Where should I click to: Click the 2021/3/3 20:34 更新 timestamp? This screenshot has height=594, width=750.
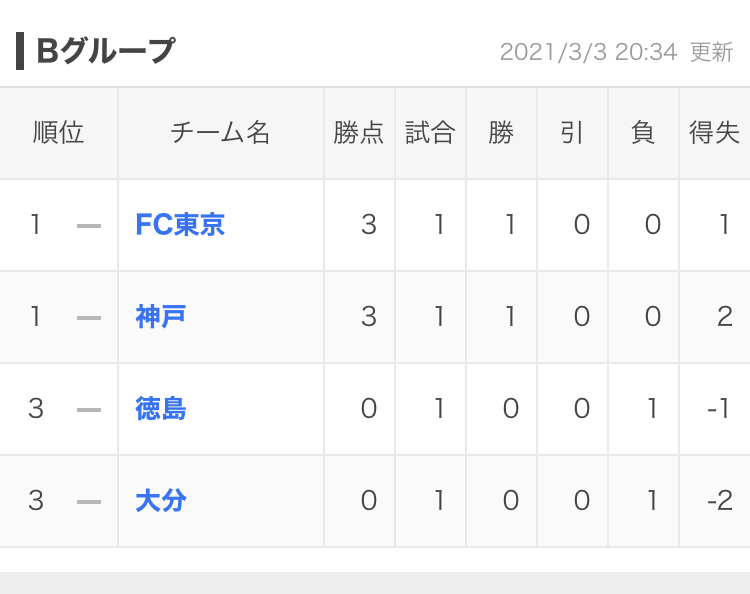(x=616, y=53)
